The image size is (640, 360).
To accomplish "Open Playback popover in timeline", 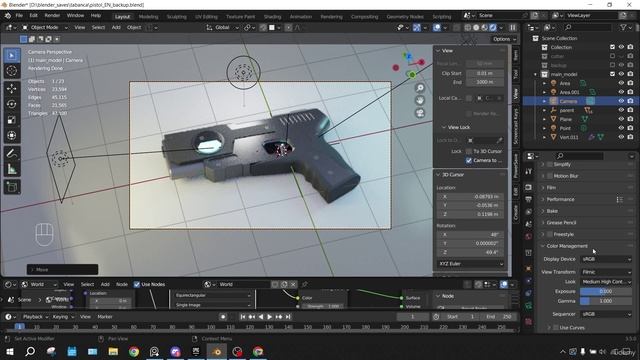I will click(34, 317).
